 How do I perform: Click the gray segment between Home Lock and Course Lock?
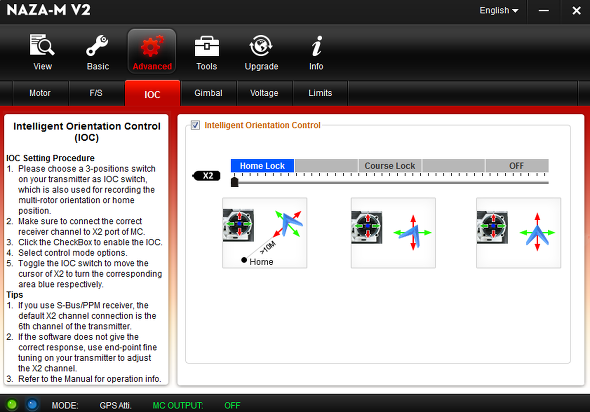point(326,166)
